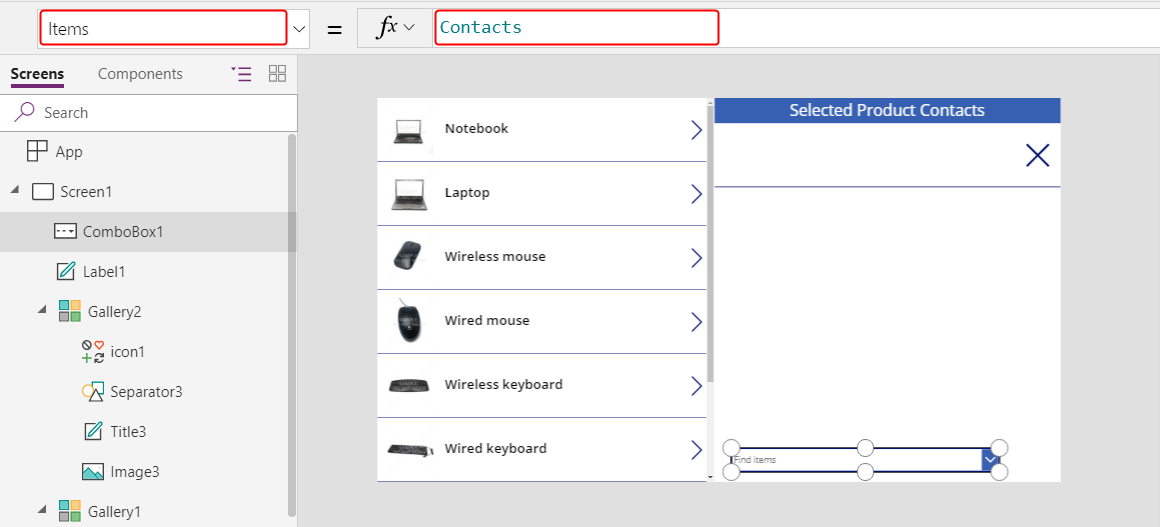This screenshot has width=1160, height=527.
Task: Switch to the Screens tab
Action: pos(37,74)
